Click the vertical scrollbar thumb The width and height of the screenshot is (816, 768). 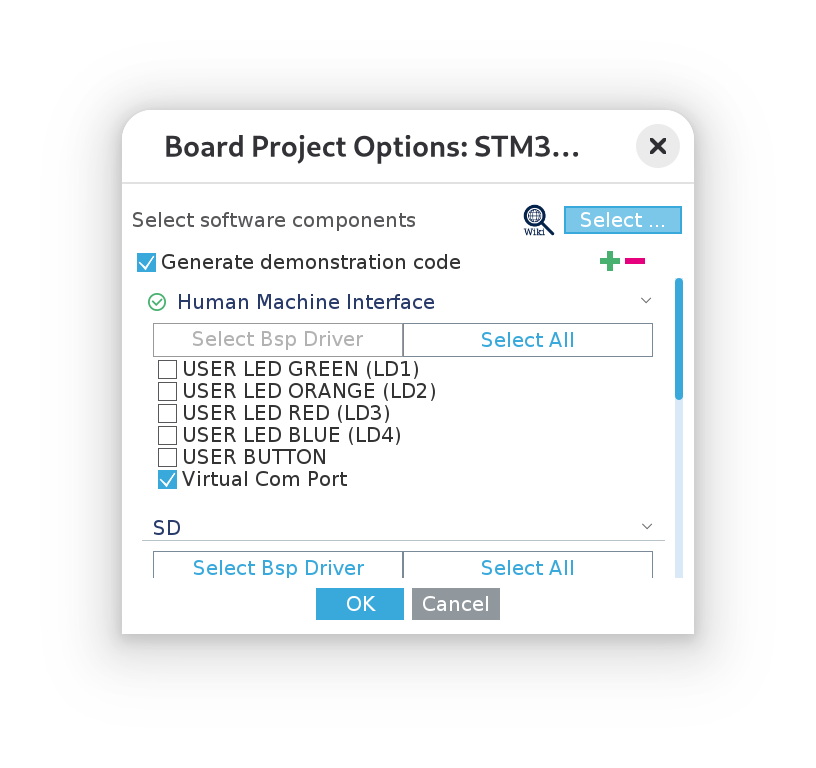(x=679, y=340)
